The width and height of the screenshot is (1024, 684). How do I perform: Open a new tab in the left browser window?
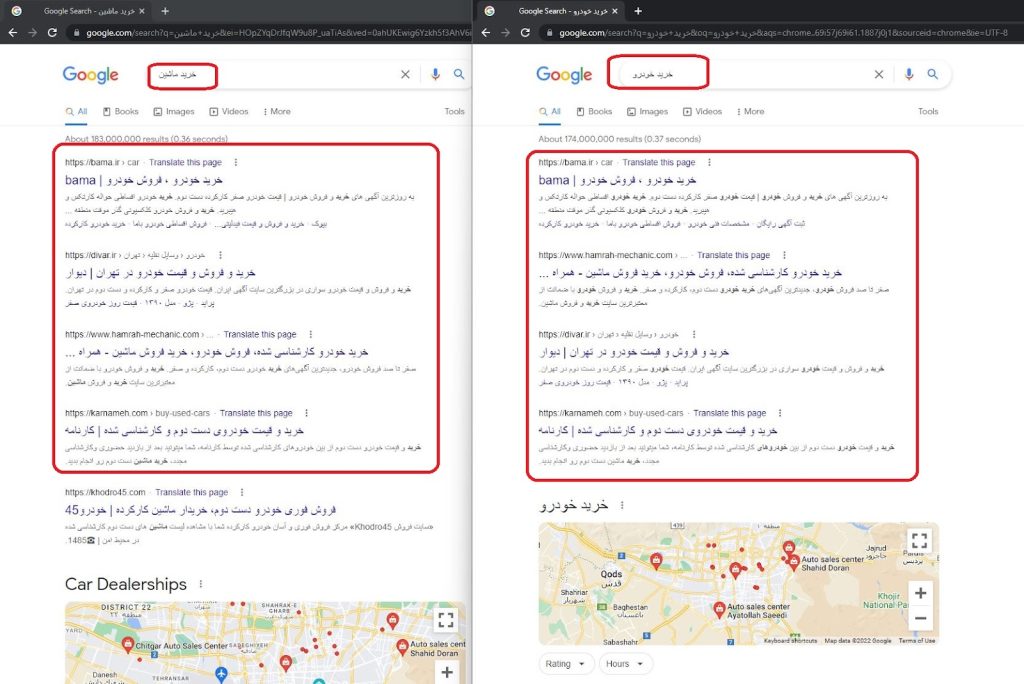(165, 11)
